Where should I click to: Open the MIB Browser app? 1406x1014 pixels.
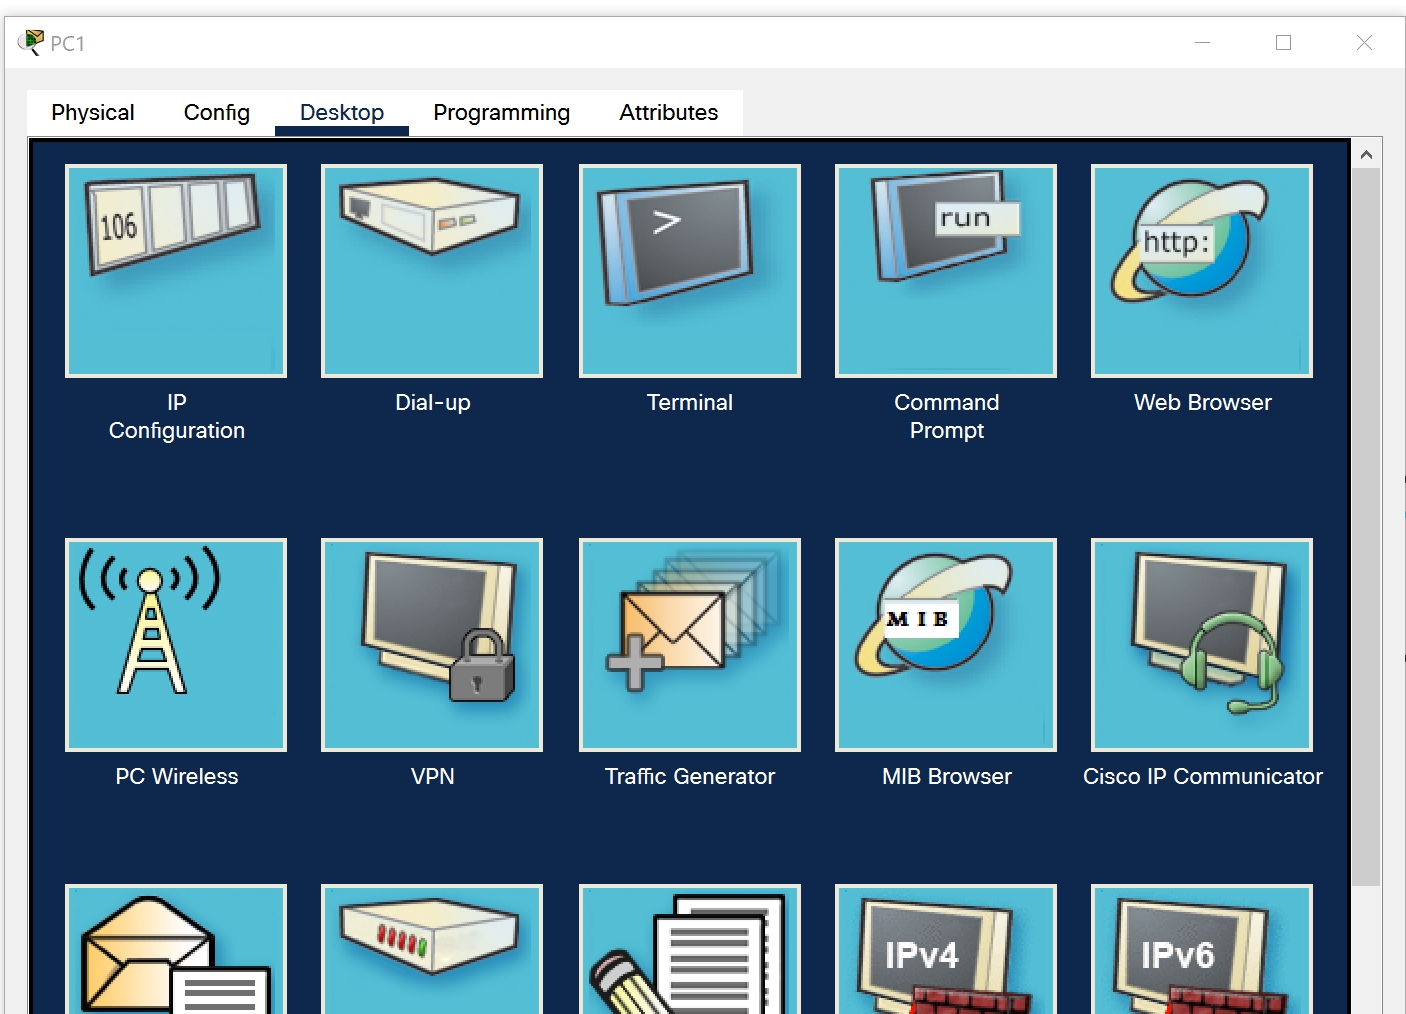pyautogui.click(x=946, y=645)
